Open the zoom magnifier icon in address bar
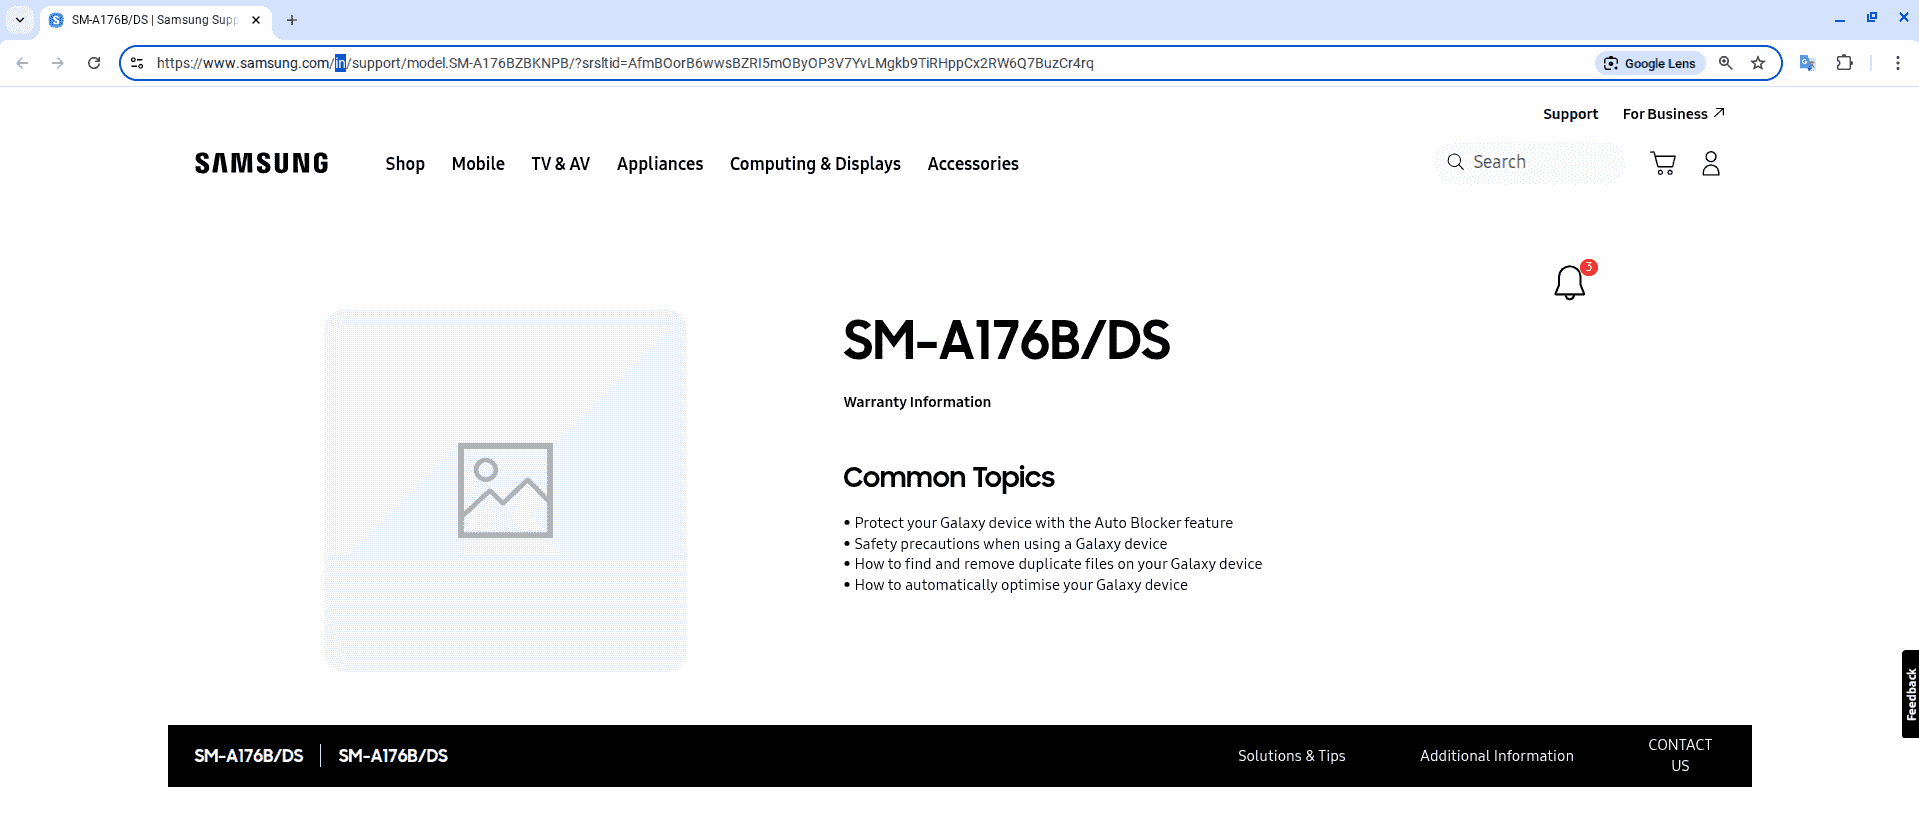Image resolution: width=1919 pixels, height=831 pixels. (1725, 63)
